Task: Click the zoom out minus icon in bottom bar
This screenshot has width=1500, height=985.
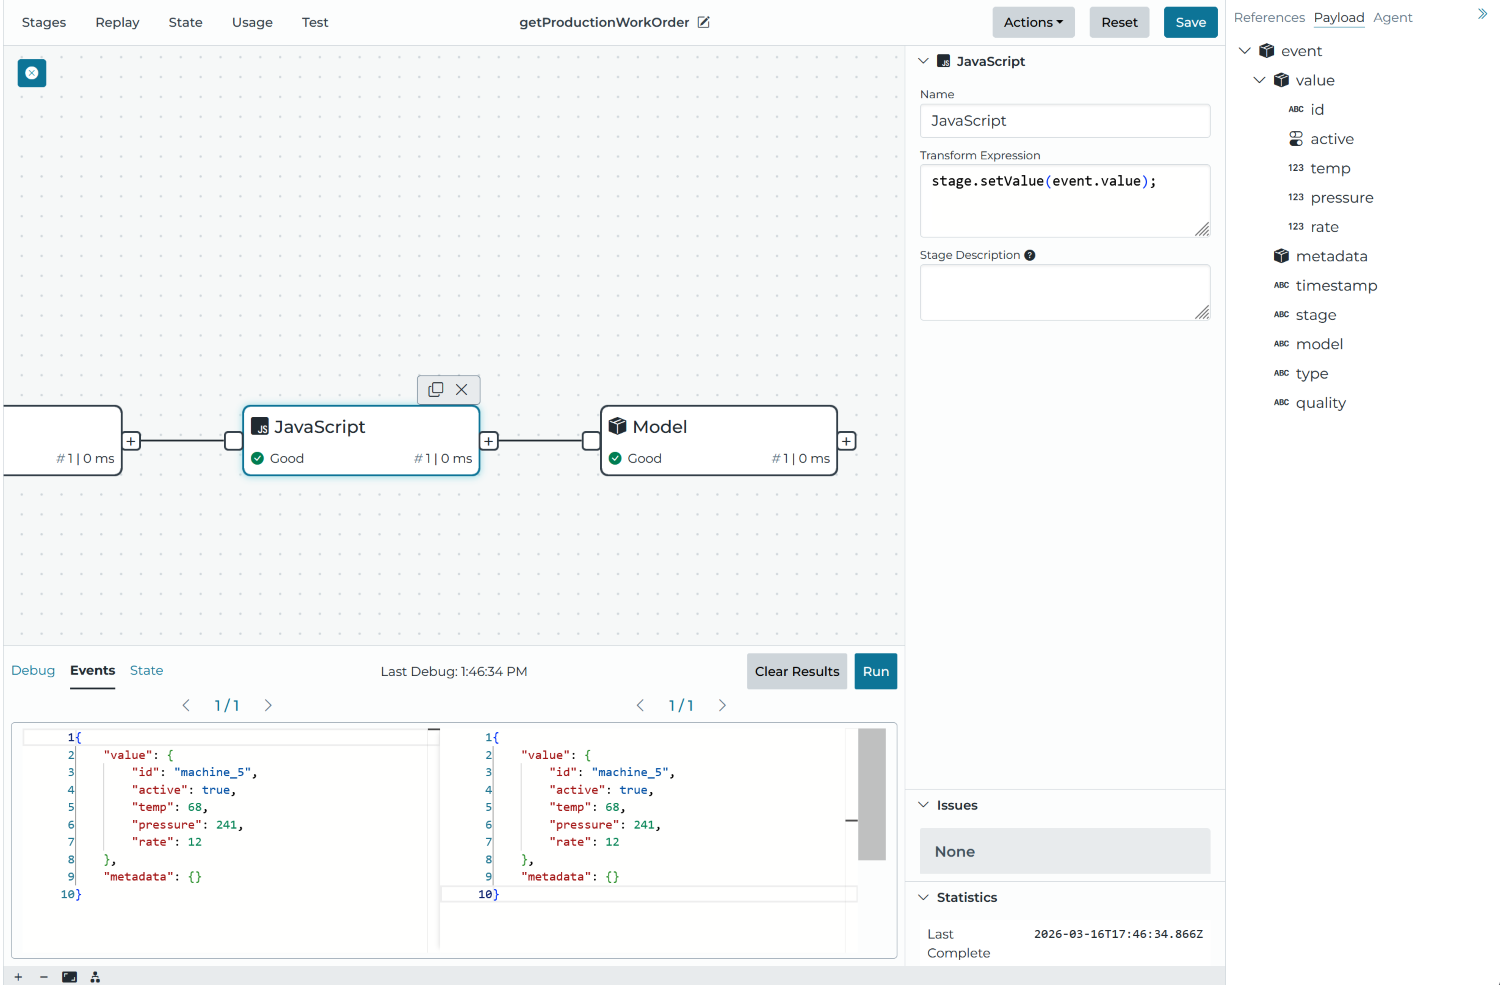Action: pyautogui.click(x=44, y=977)
